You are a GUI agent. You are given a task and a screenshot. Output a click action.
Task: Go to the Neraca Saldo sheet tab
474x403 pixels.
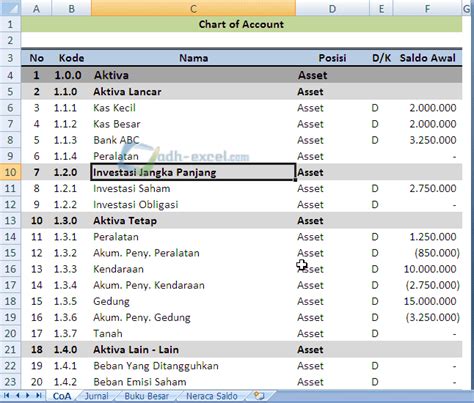coord(212,396)
